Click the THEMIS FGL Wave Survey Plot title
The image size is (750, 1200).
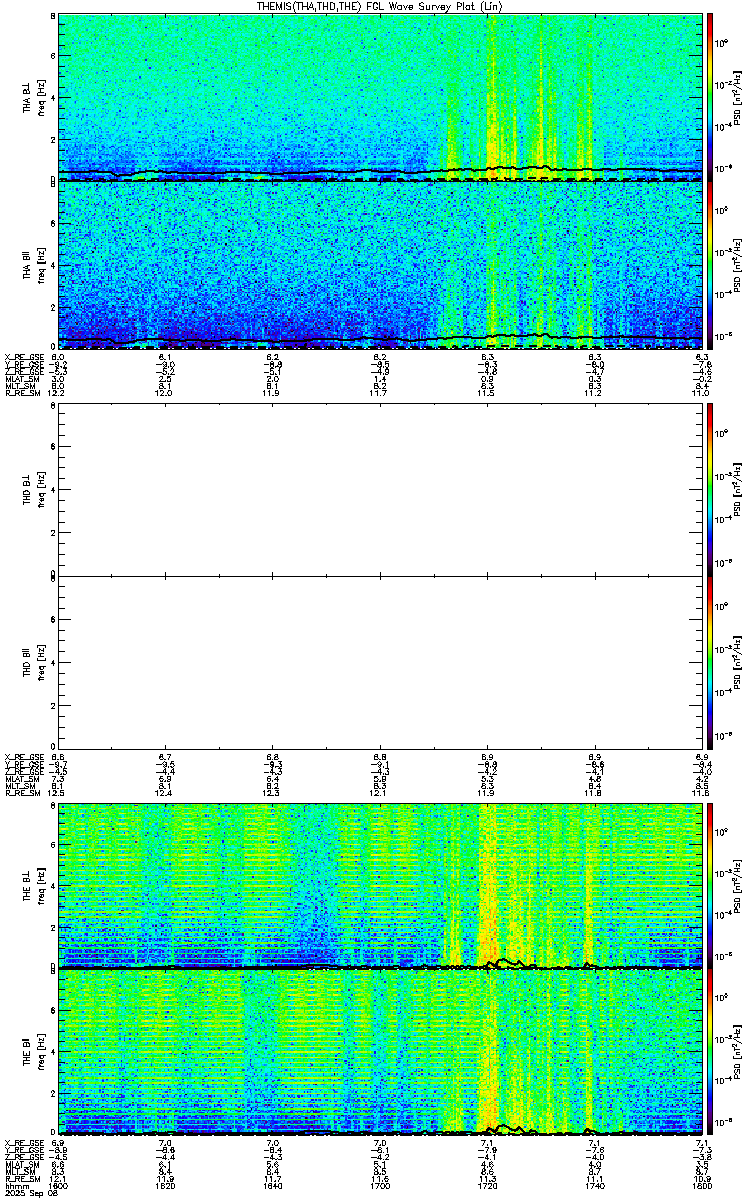[x=378, y=6]
